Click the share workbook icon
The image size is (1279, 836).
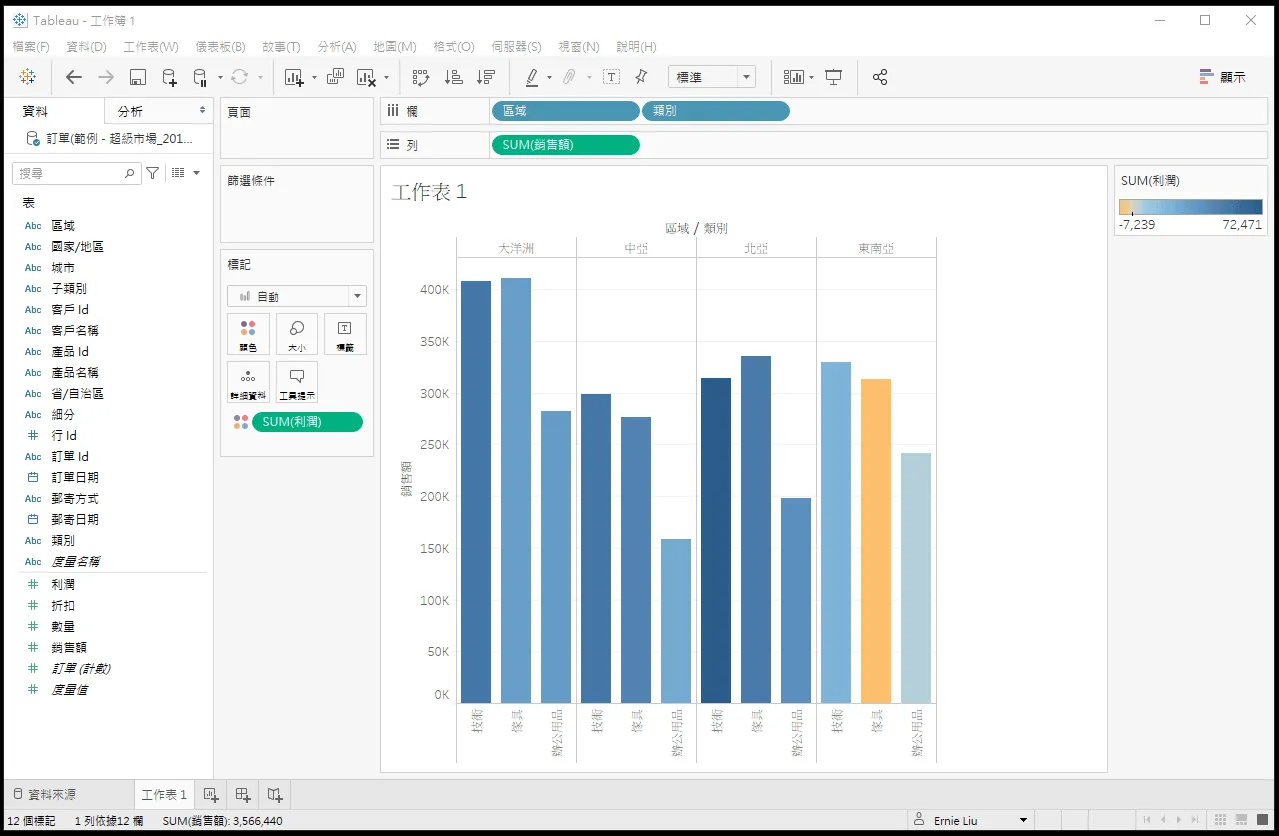pos(880,77)
